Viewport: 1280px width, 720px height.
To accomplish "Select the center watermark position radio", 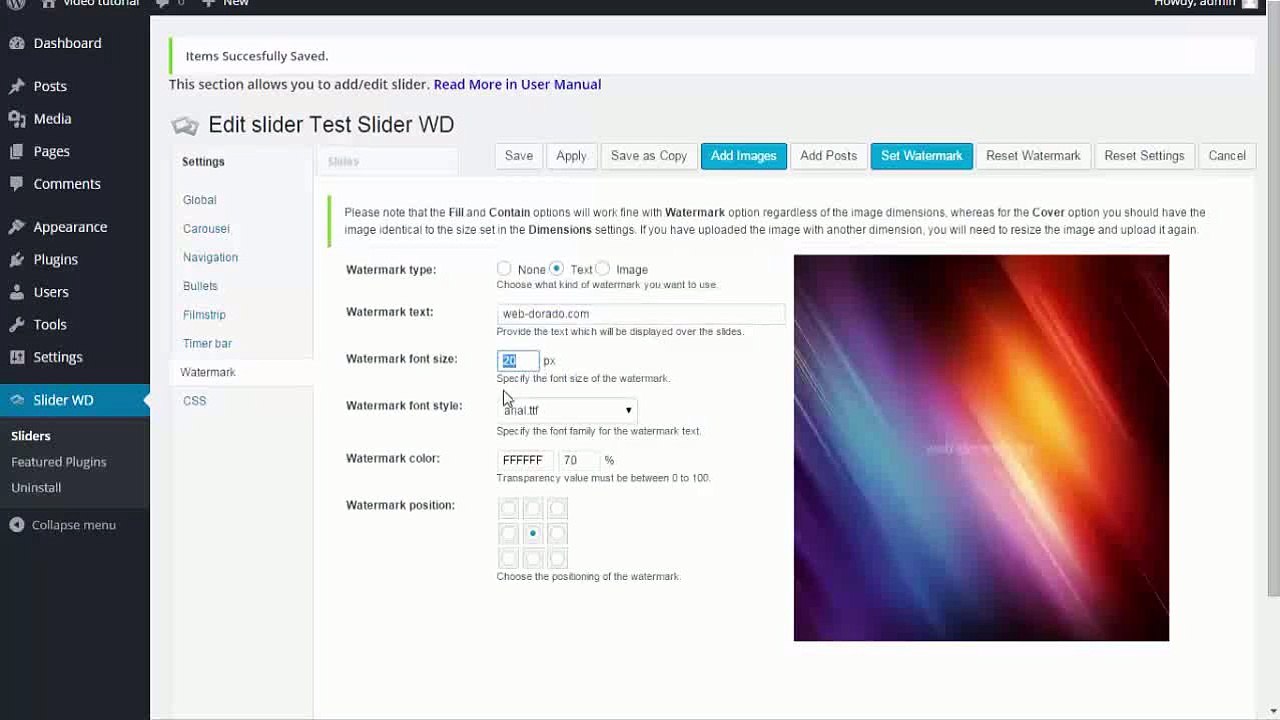I will (x=533, y=533).
